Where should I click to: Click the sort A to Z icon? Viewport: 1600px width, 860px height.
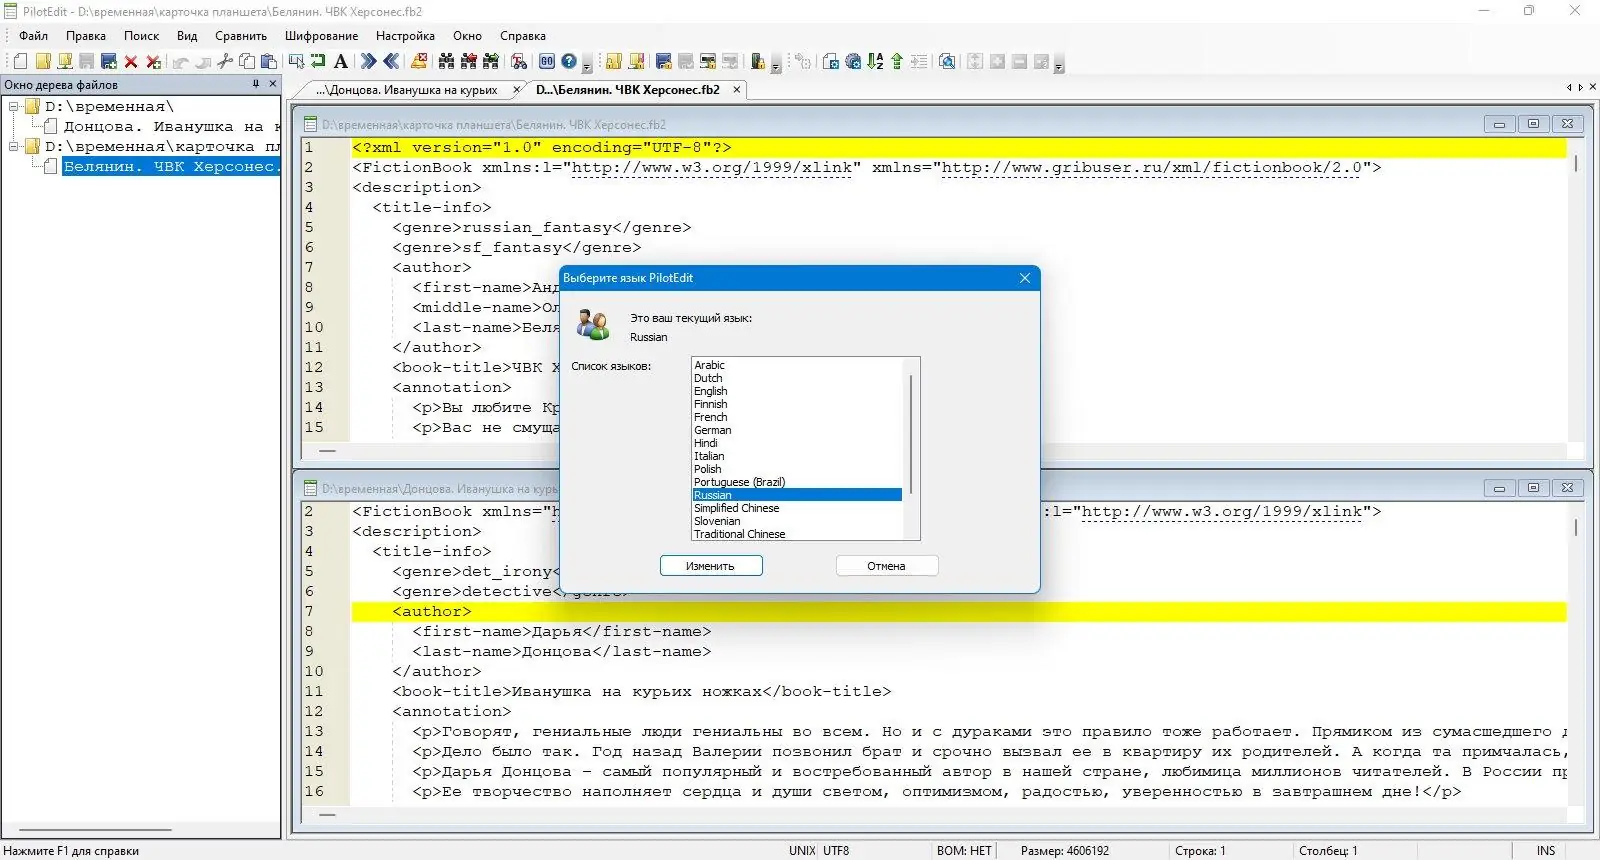click(875, 62)
